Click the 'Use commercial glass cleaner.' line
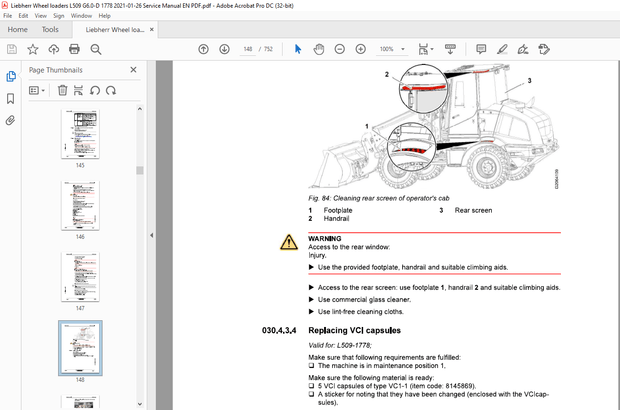620x410 pixels. click(364, 300)
